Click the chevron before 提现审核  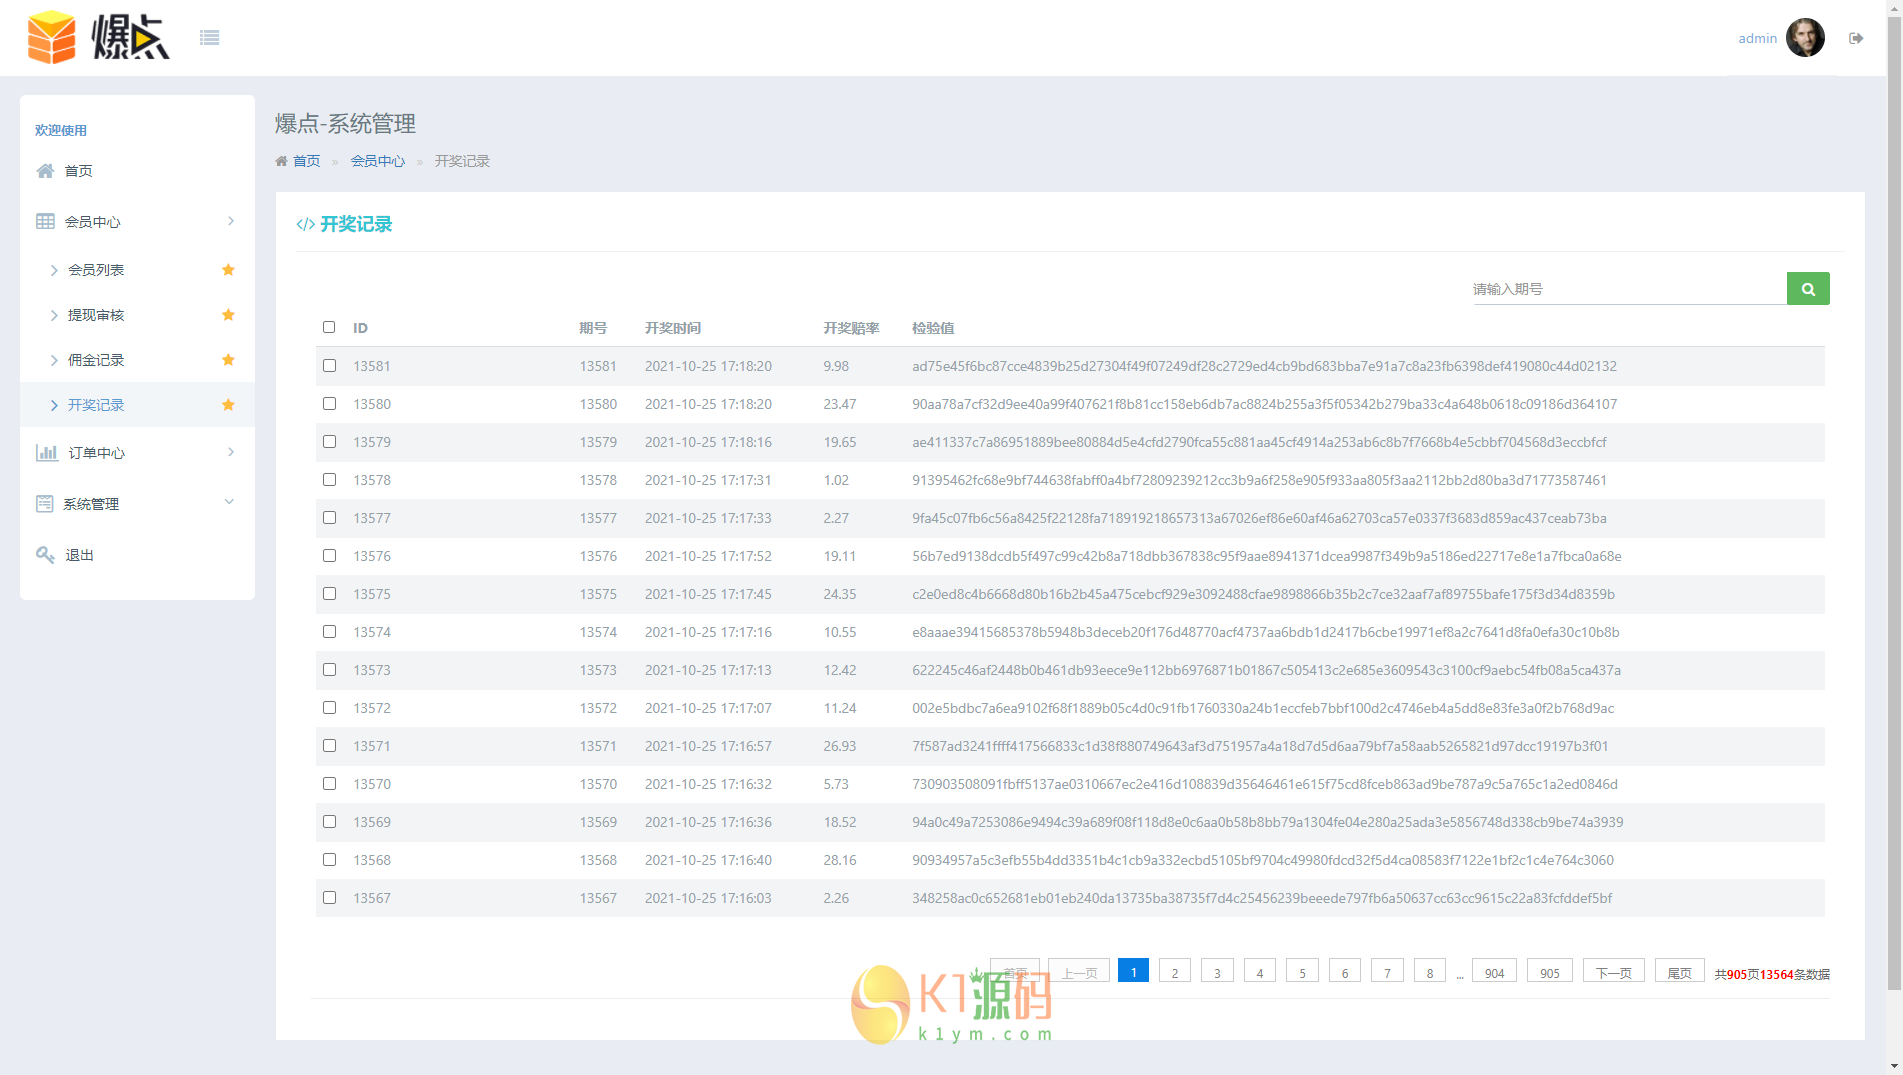54,315
